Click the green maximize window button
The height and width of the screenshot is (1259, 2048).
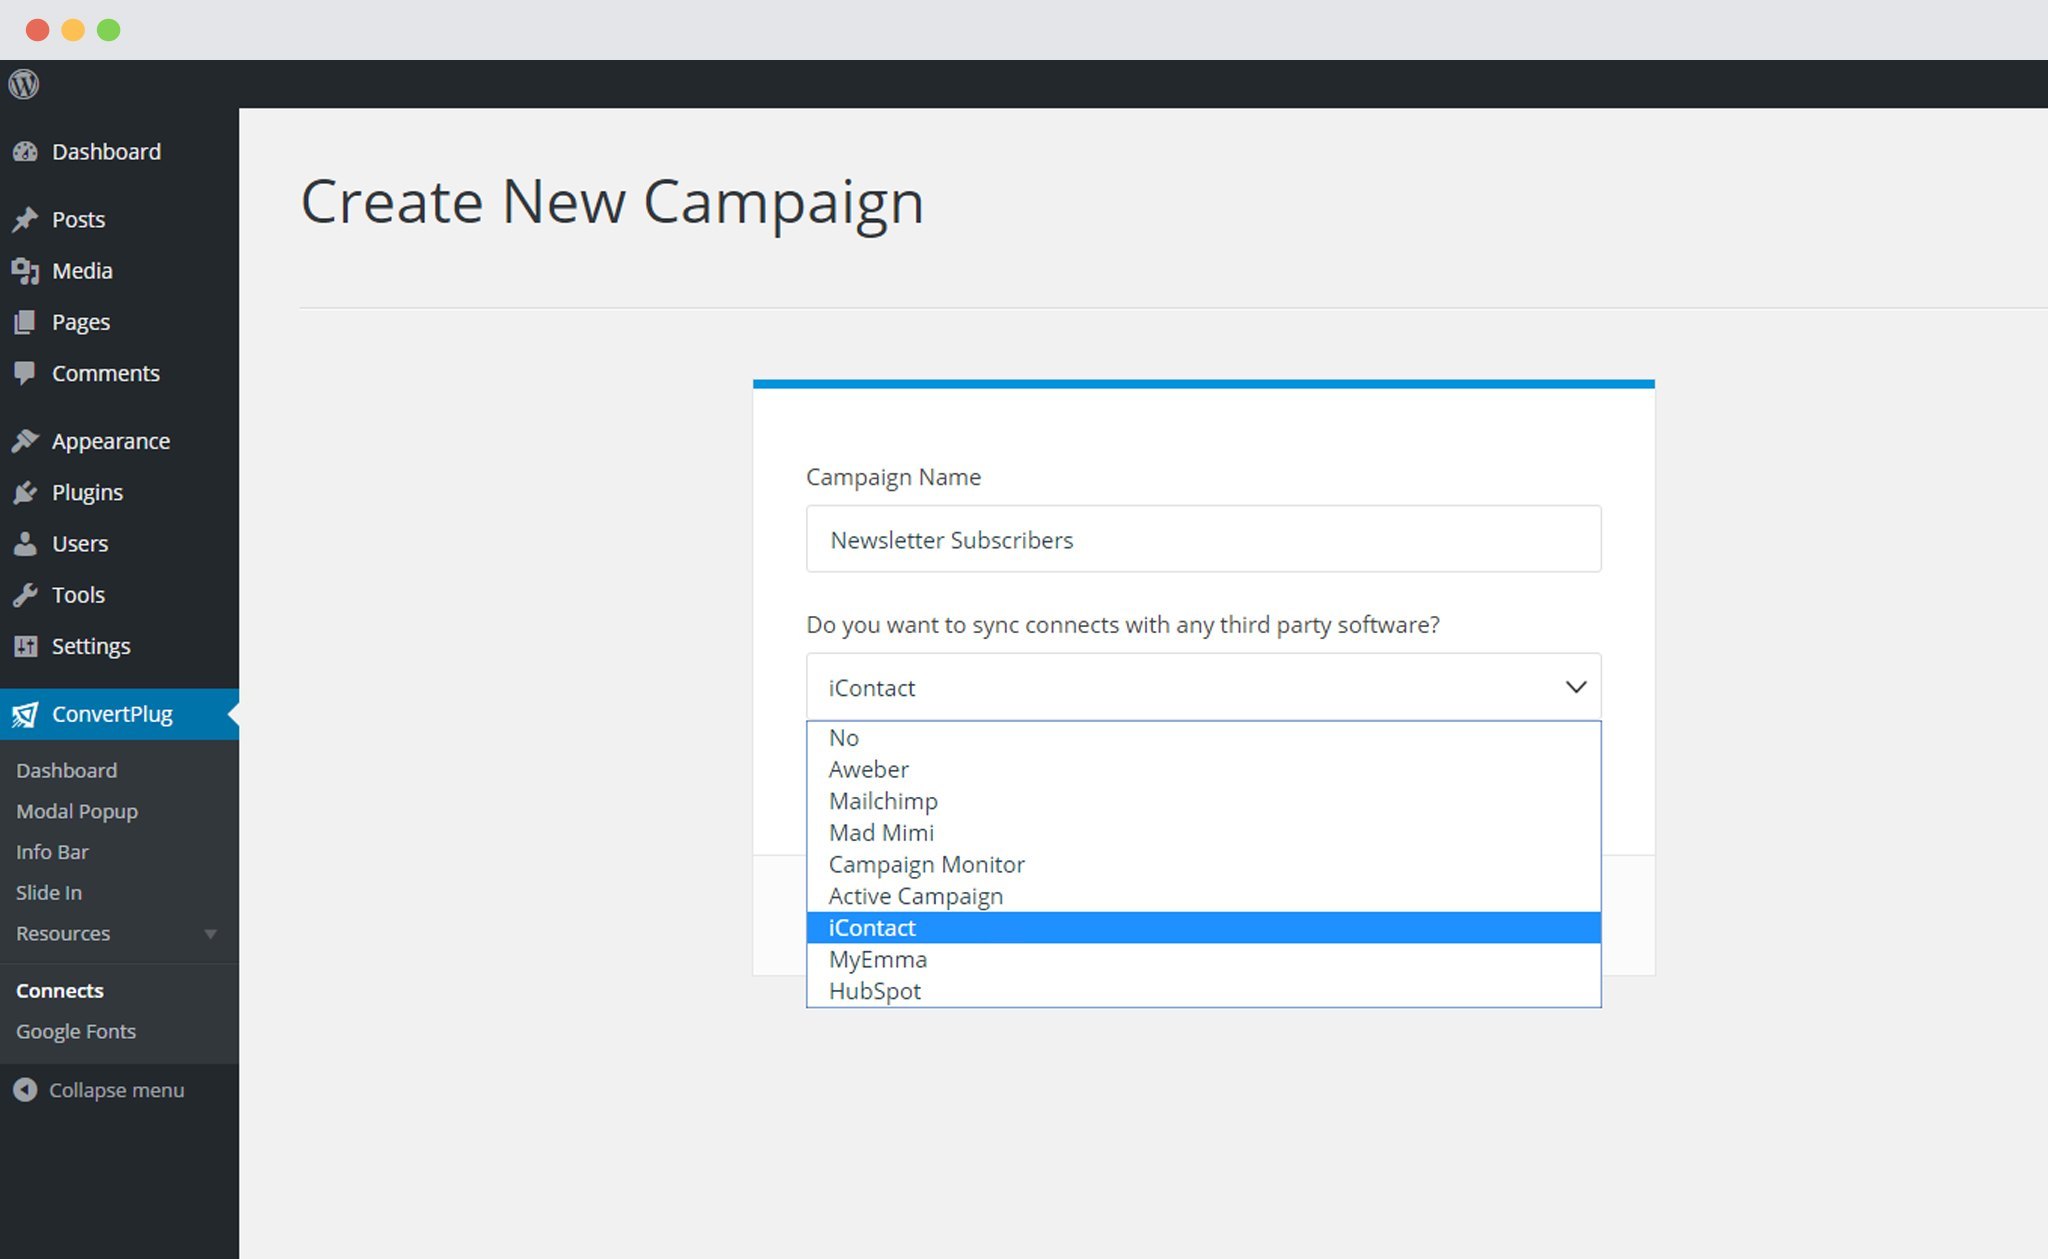109,30
